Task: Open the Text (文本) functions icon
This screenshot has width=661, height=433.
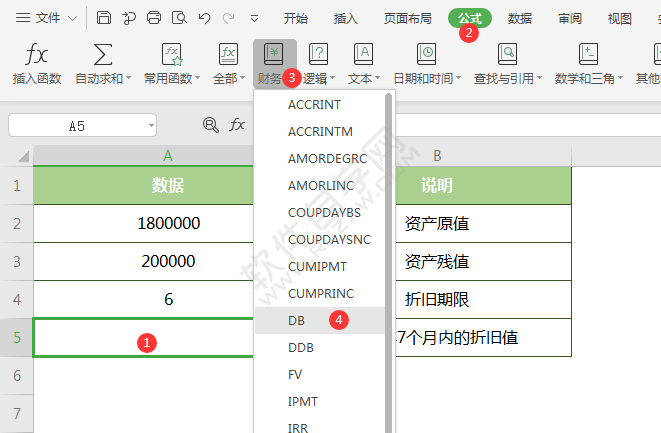Action: (x=363, y=55)
